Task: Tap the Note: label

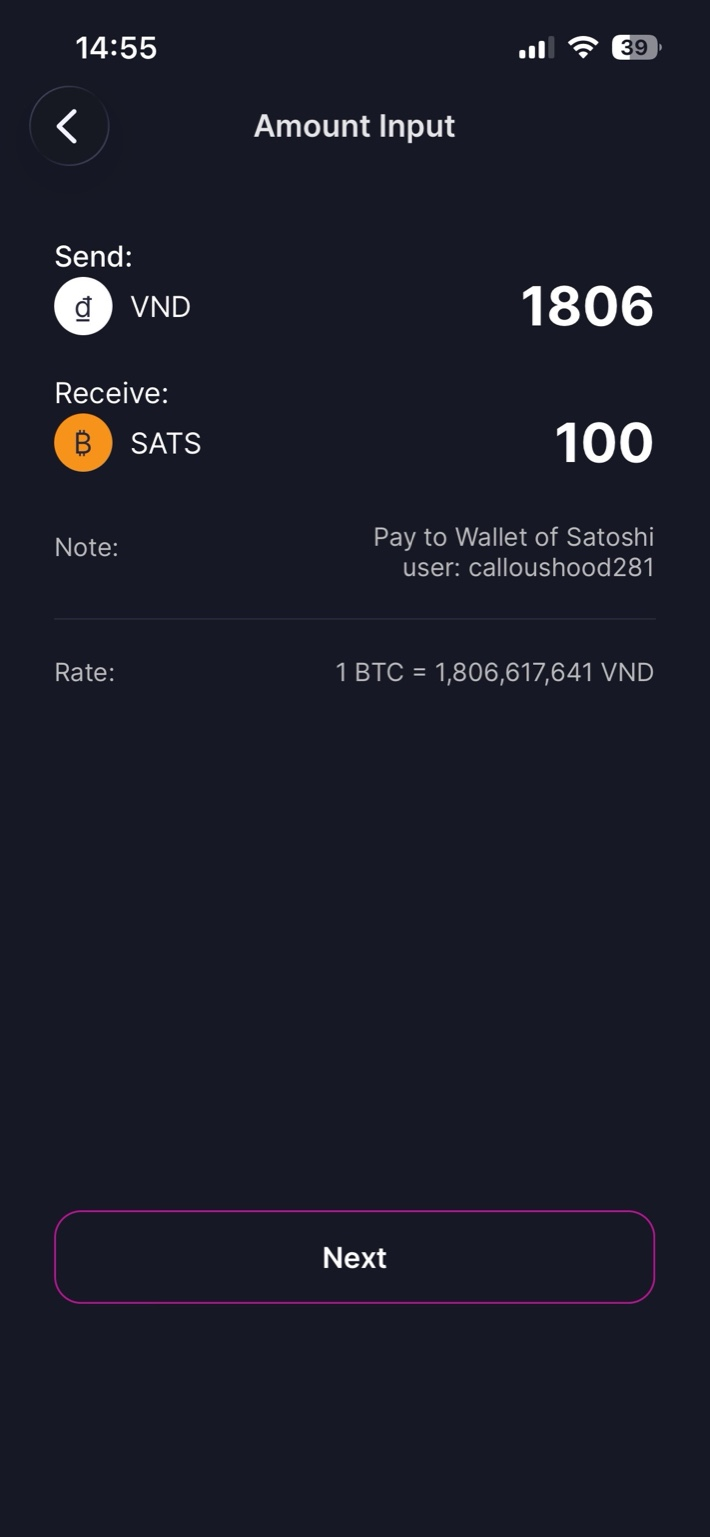Action: pyautogui.click(x=86, y=548)
